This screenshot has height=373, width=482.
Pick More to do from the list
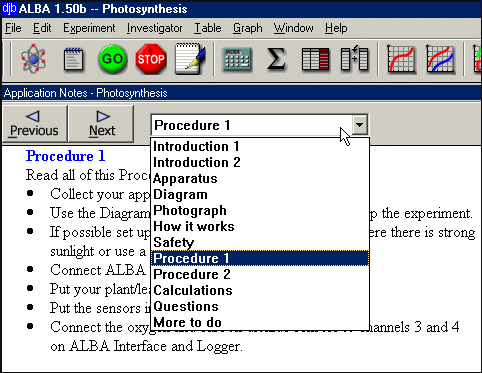260,322
